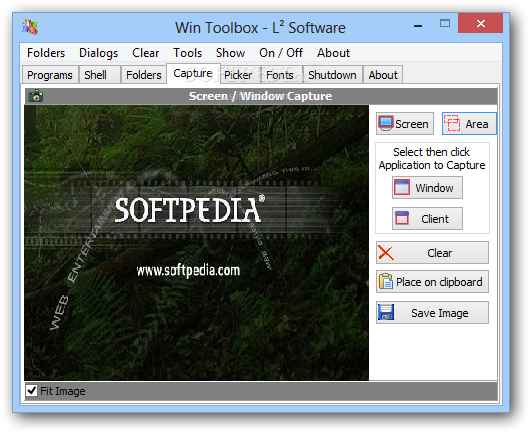Click the Screen capture button

pyautogui.click(x=405, y=124)
